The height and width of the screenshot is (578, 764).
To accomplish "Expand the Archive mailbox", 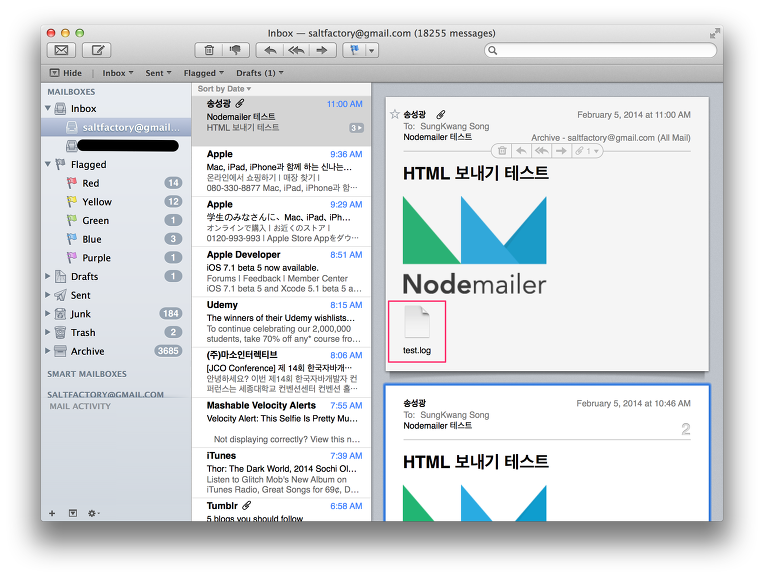I will (x=48, y=351).
